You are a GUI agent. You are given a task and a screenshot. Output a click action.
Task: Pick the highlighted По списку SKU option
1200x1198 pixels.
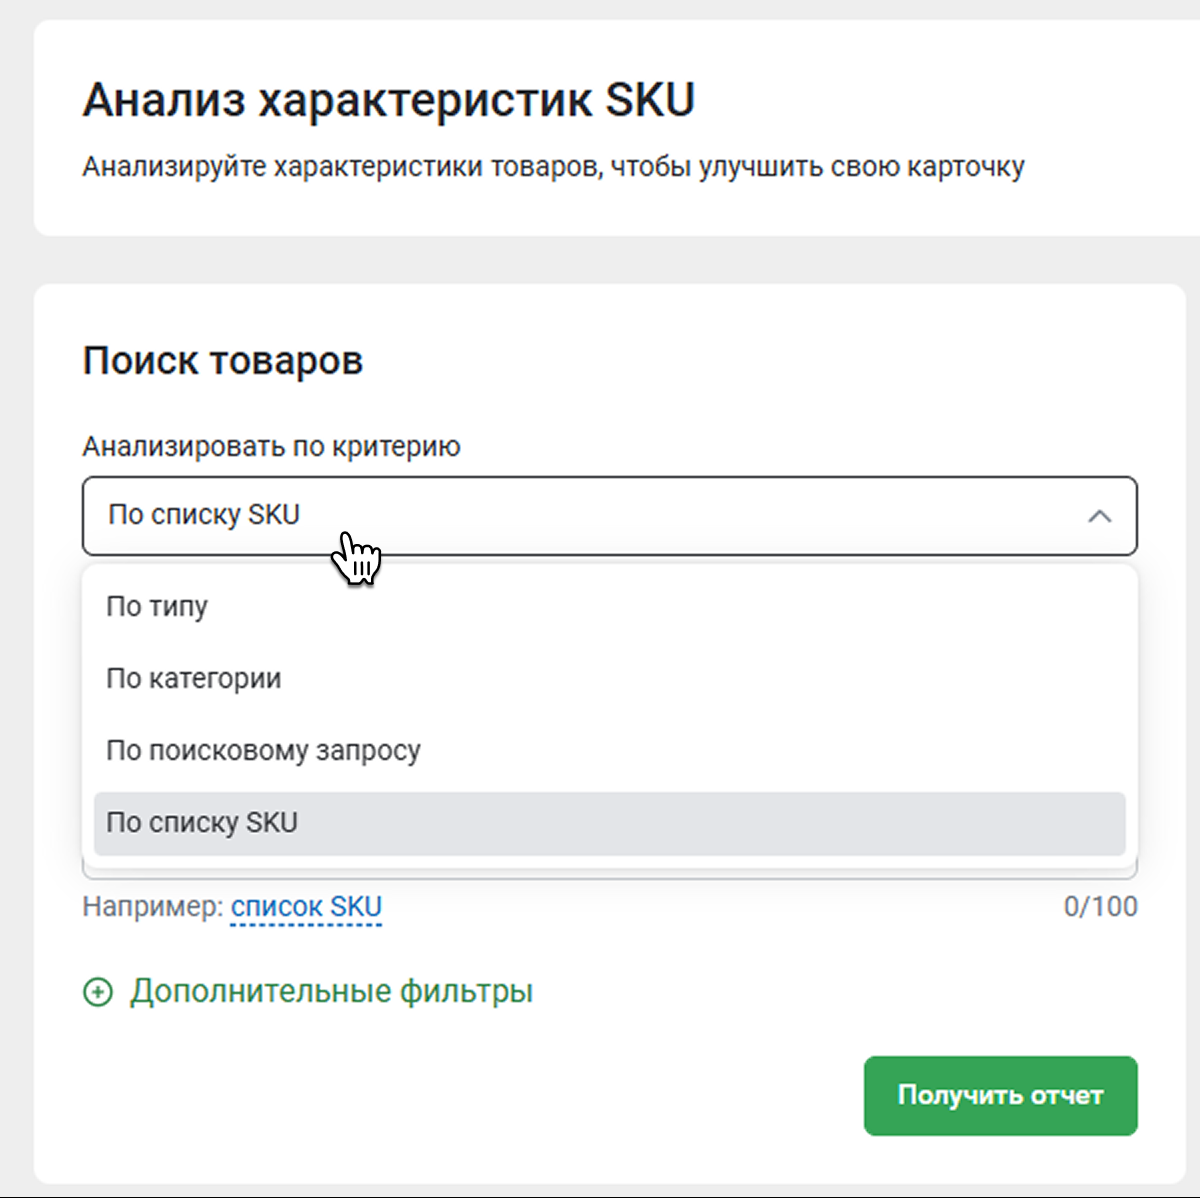(x=202, y=823)
